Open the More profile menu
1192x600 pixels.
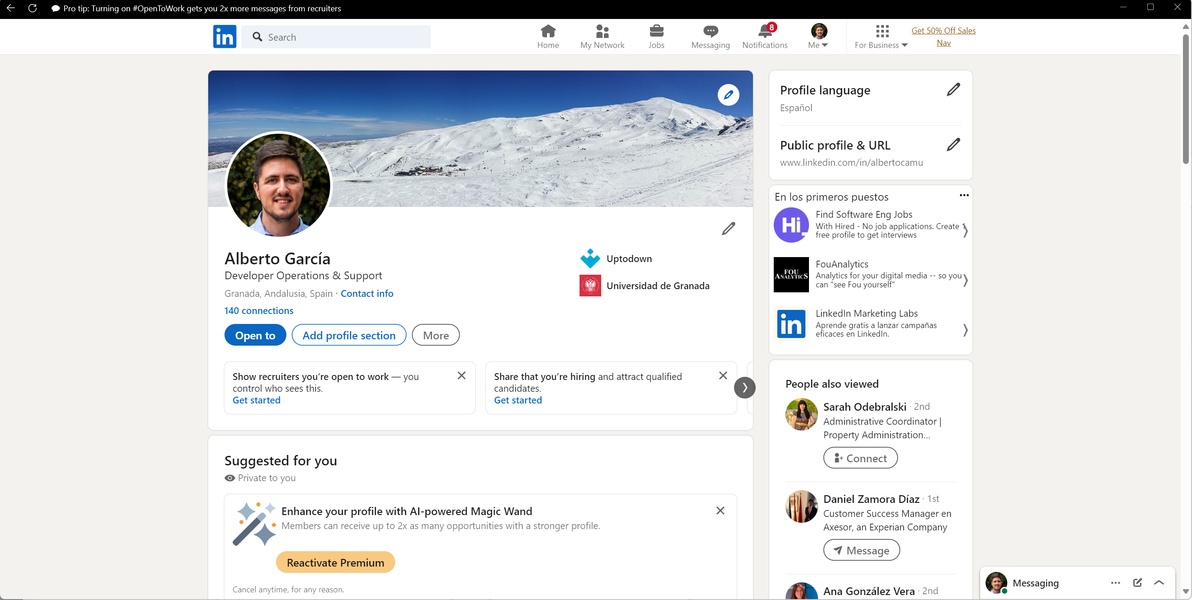coord(435,335)
